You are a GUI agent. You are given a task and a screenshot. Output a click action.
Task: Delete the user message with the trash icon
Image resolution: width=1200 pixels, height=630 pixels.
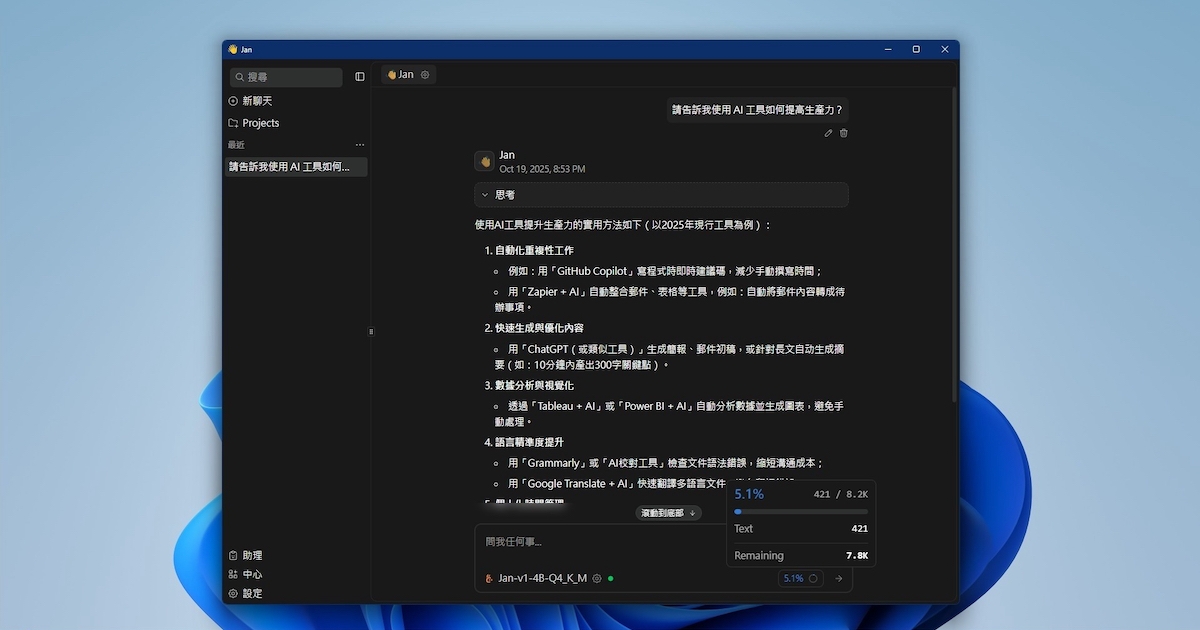(x=843, y=133)
